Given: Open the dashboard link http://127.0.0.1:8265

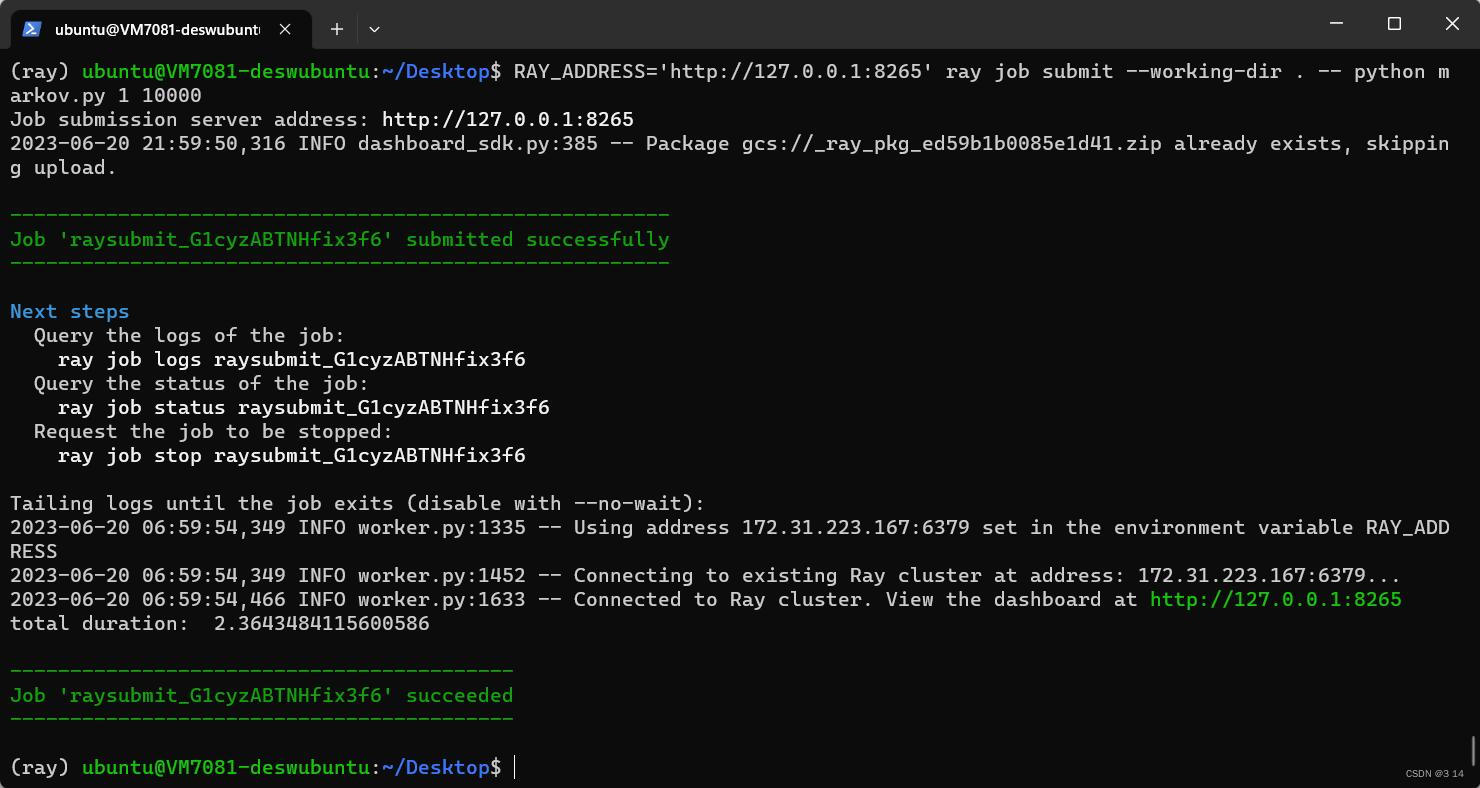Looking at the screenshot, I should [1275, 599].
